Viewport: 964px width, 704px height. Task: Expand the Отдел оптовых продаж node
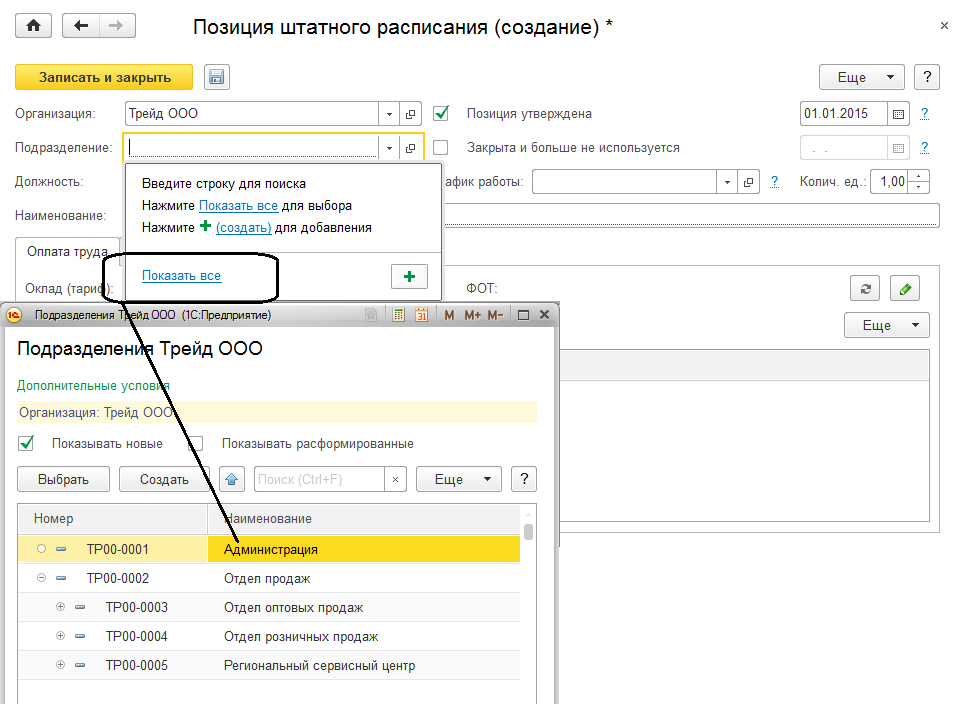[60, 607]
